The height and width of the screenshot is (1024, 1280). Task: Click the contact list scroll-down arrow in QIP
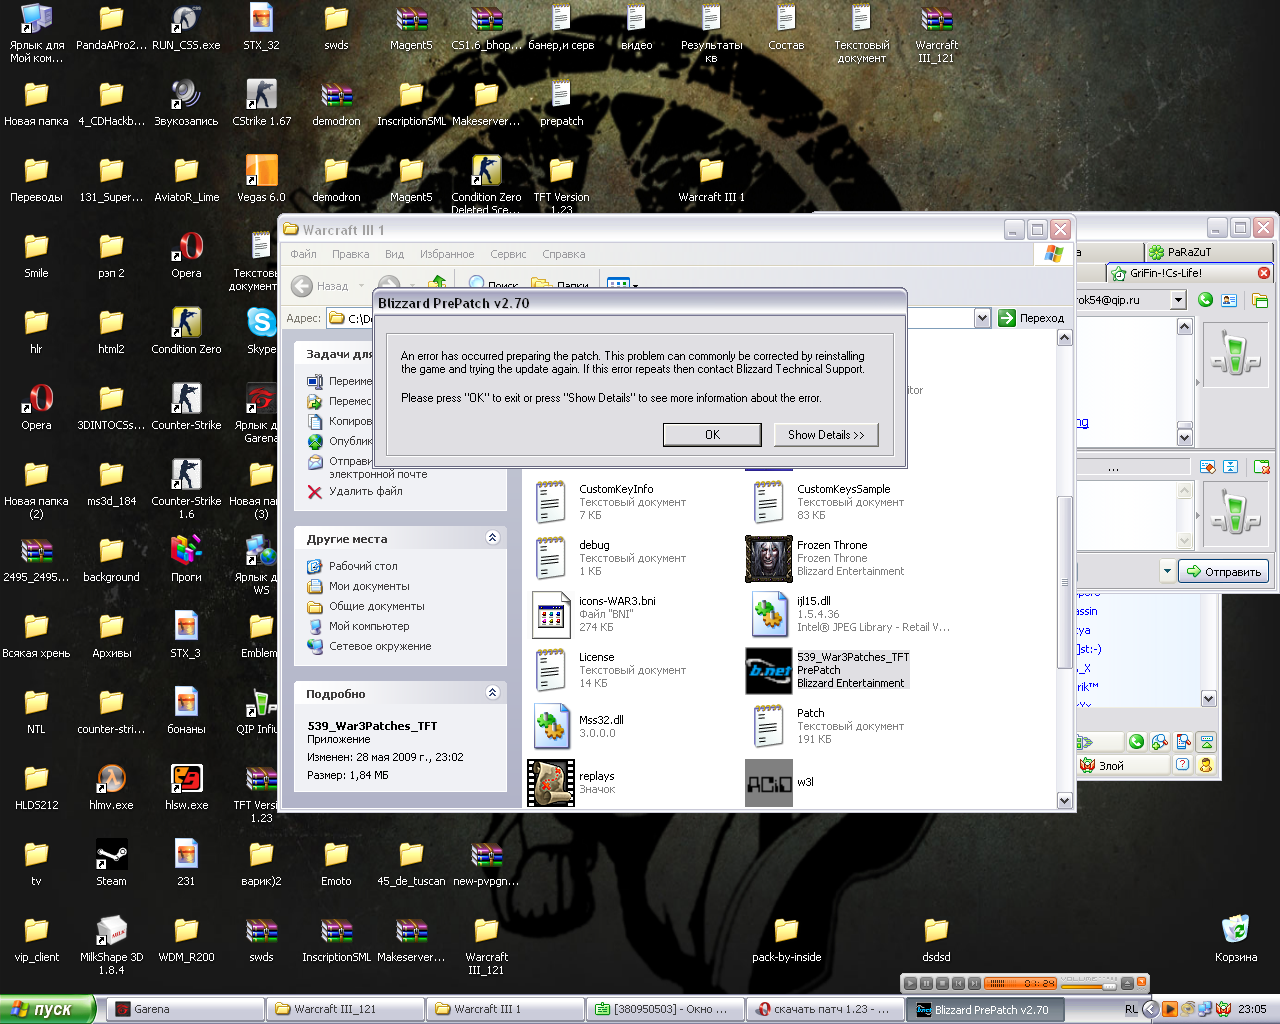(x=1208, y=699)
